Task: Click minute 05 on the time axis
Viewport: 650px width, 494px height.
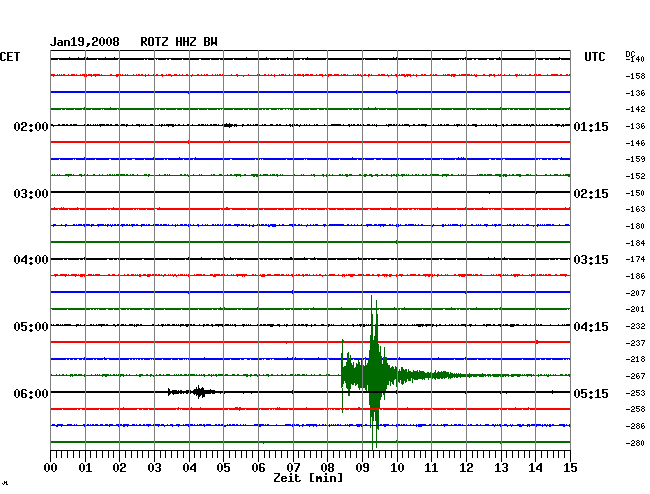Action: [x=223, y=468]
